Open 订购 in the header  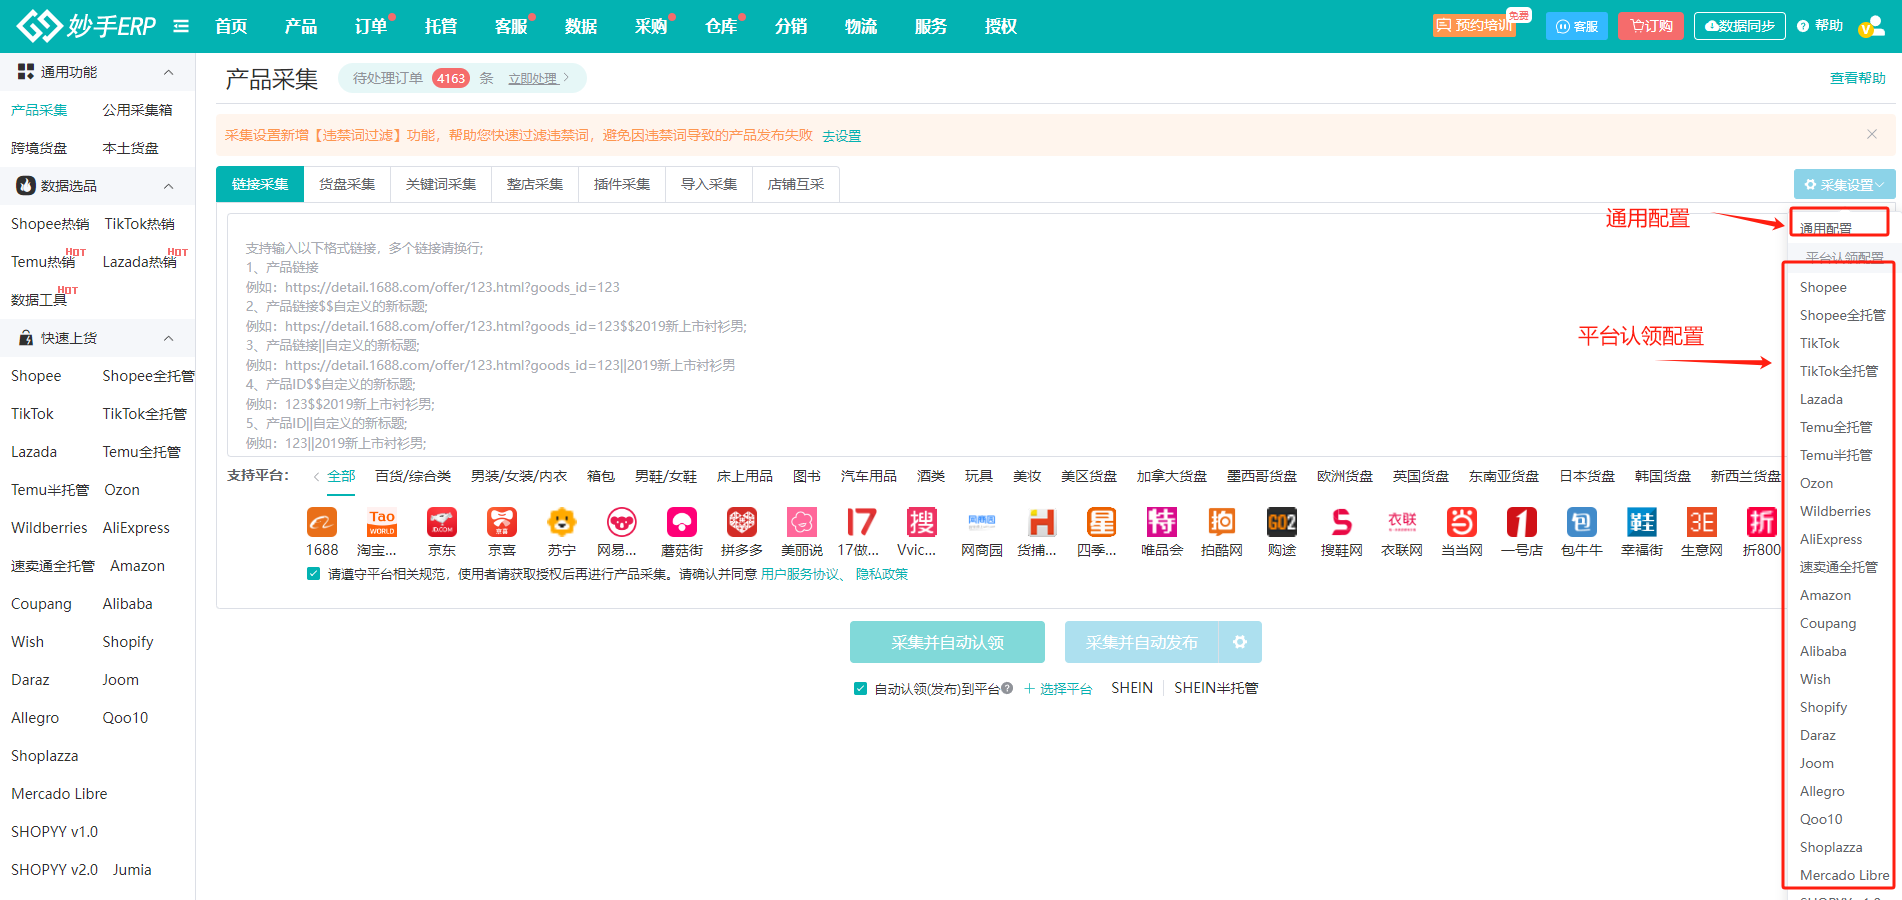pos(1650,26)
